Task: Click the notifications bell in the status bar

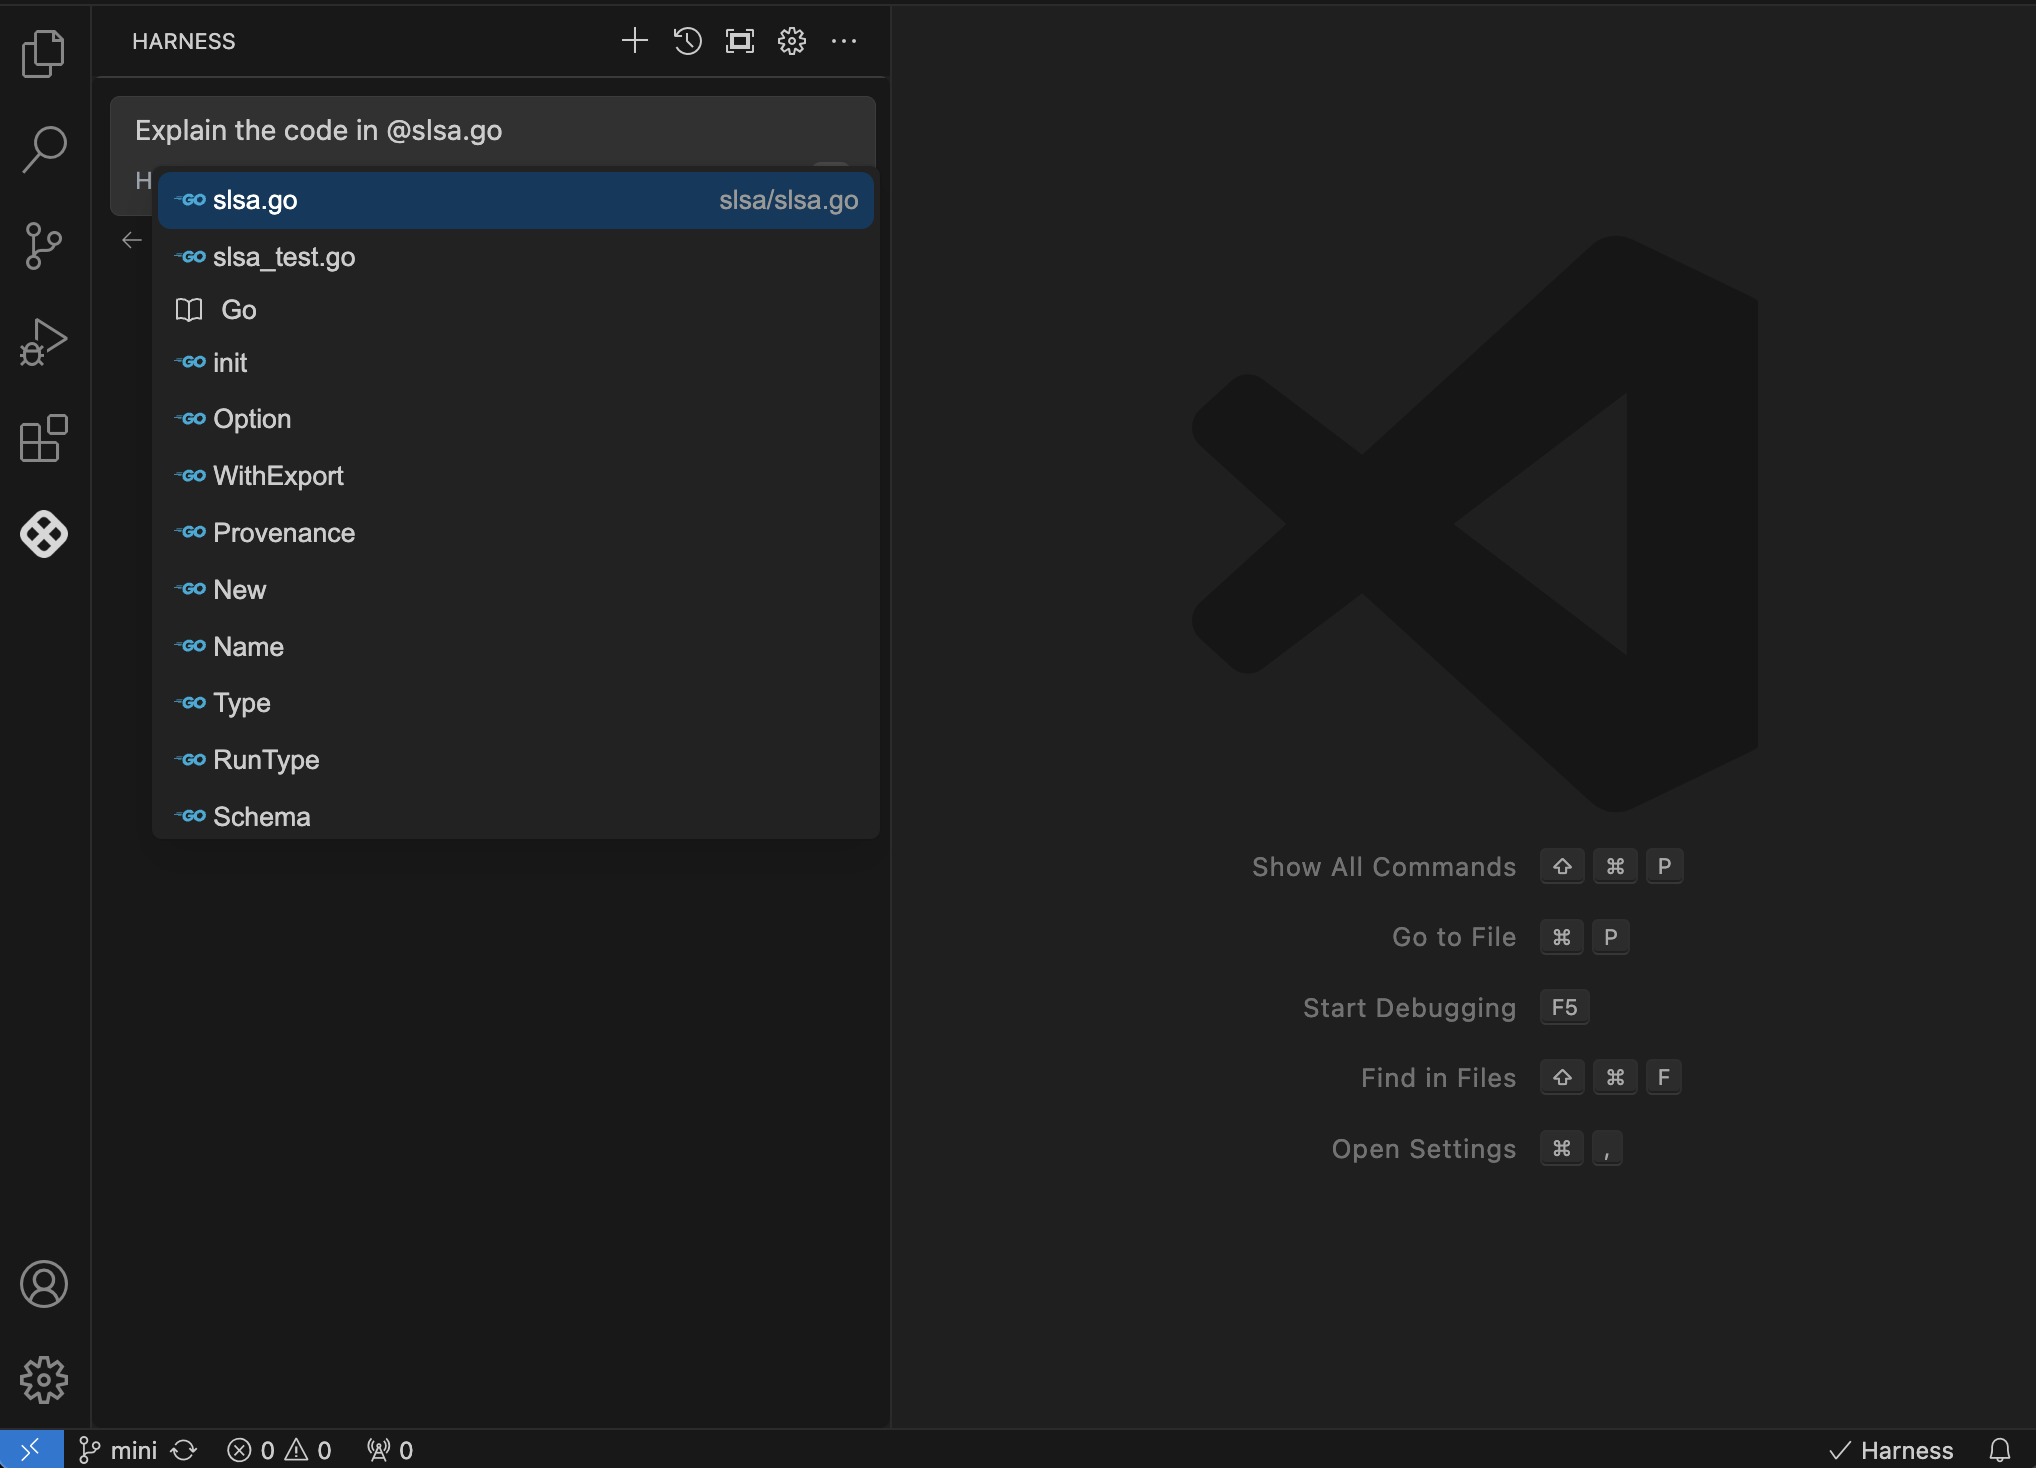Action: (x=2000, y=1449)
